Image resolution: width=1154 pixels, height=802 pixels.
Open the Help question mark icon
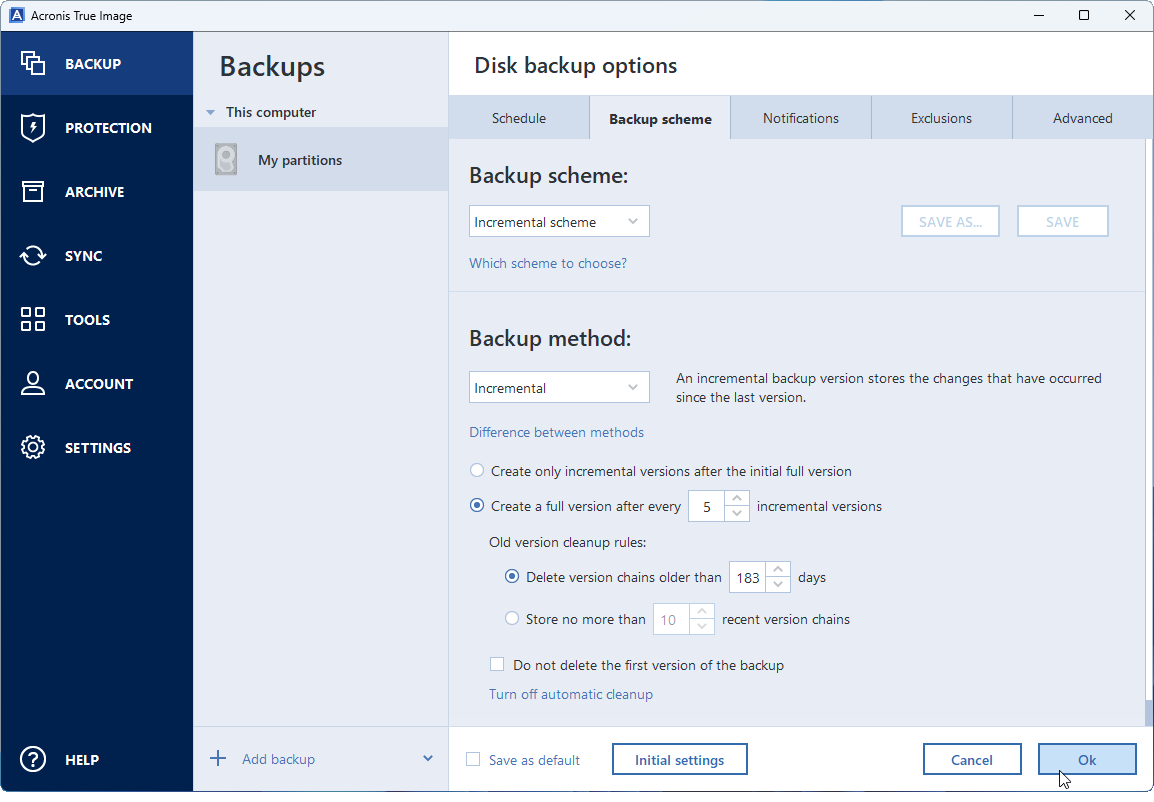[32, 759]
